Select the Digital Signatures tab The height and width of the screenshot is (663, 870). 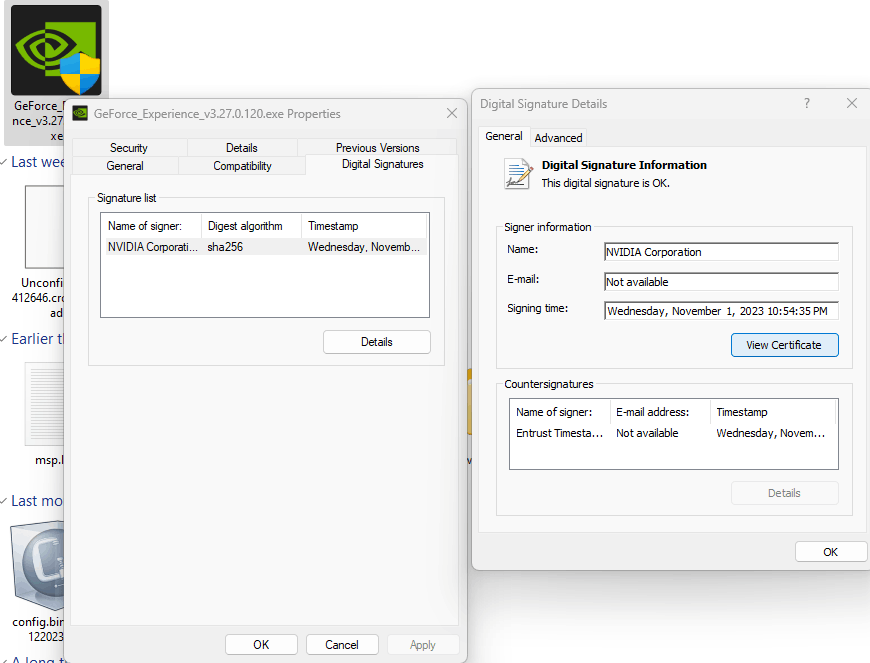pos(382,164)
